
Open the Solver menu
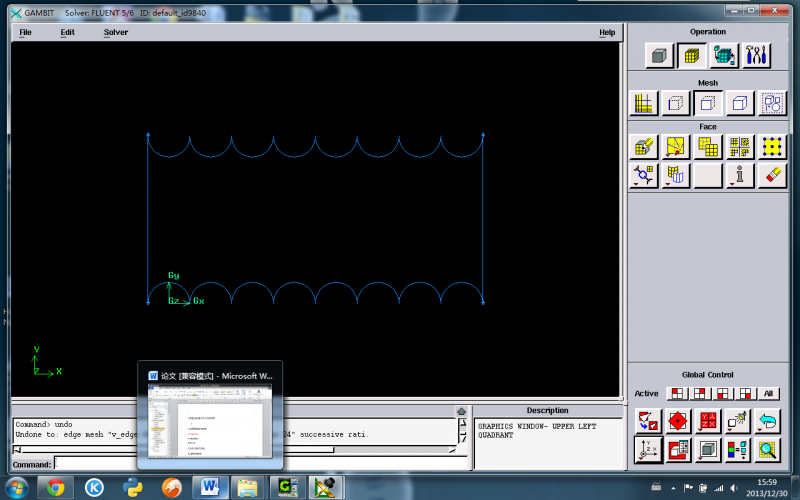coord(116,32)
